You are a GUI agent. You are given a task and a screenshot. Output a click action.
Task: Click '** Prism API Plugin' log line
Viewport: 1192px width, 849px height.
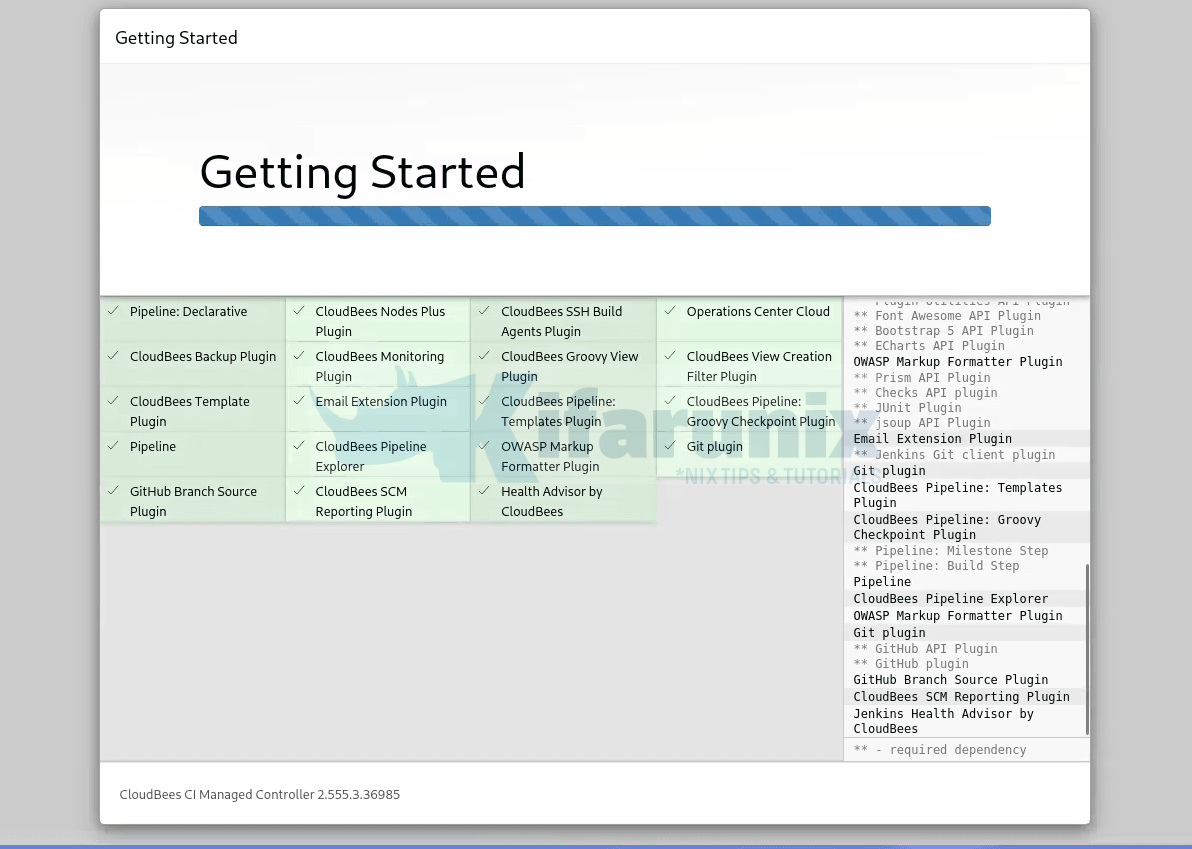coord(921,378)
